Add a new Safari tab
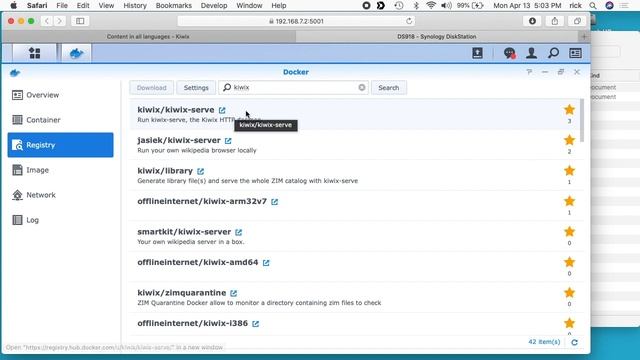Viewport: 640px width, 360px height. 584,36
